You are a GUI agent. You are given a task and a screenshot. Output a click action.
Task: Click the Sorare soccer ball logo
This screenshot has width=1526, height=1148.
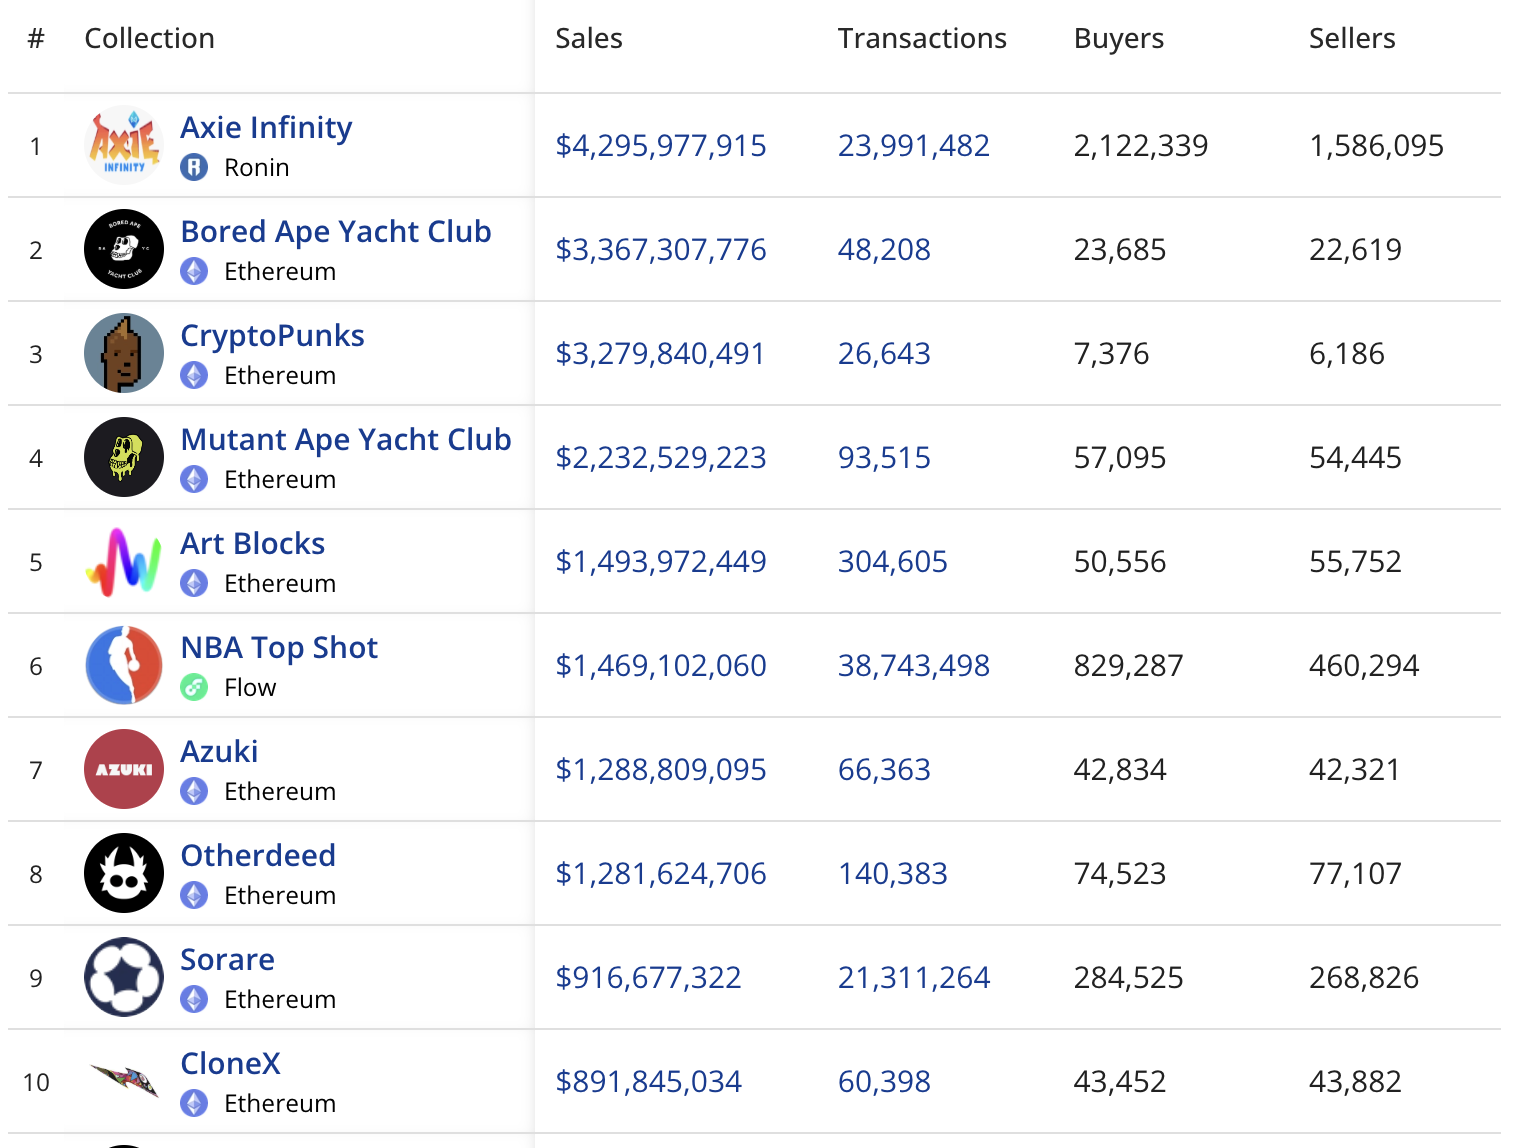[x=124, y=978]
